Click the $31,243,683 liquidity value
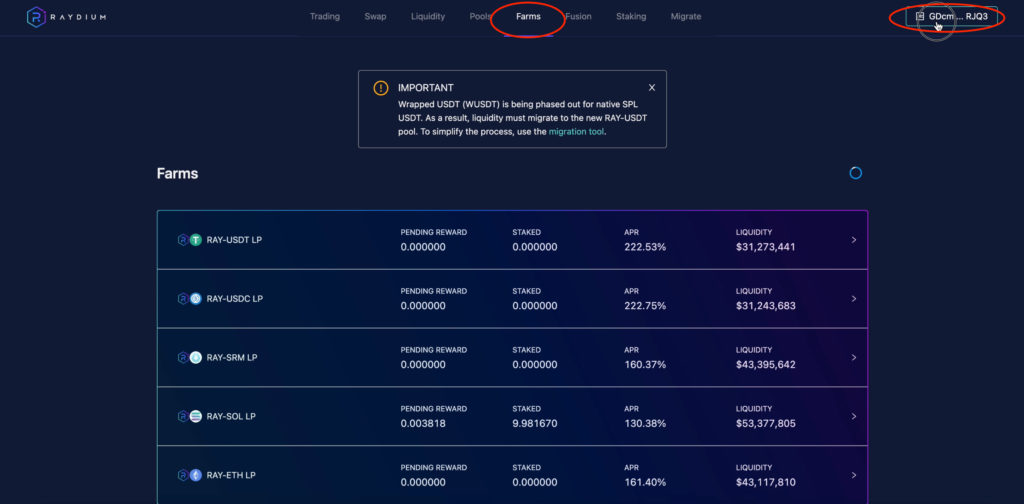 click(765, 306)
